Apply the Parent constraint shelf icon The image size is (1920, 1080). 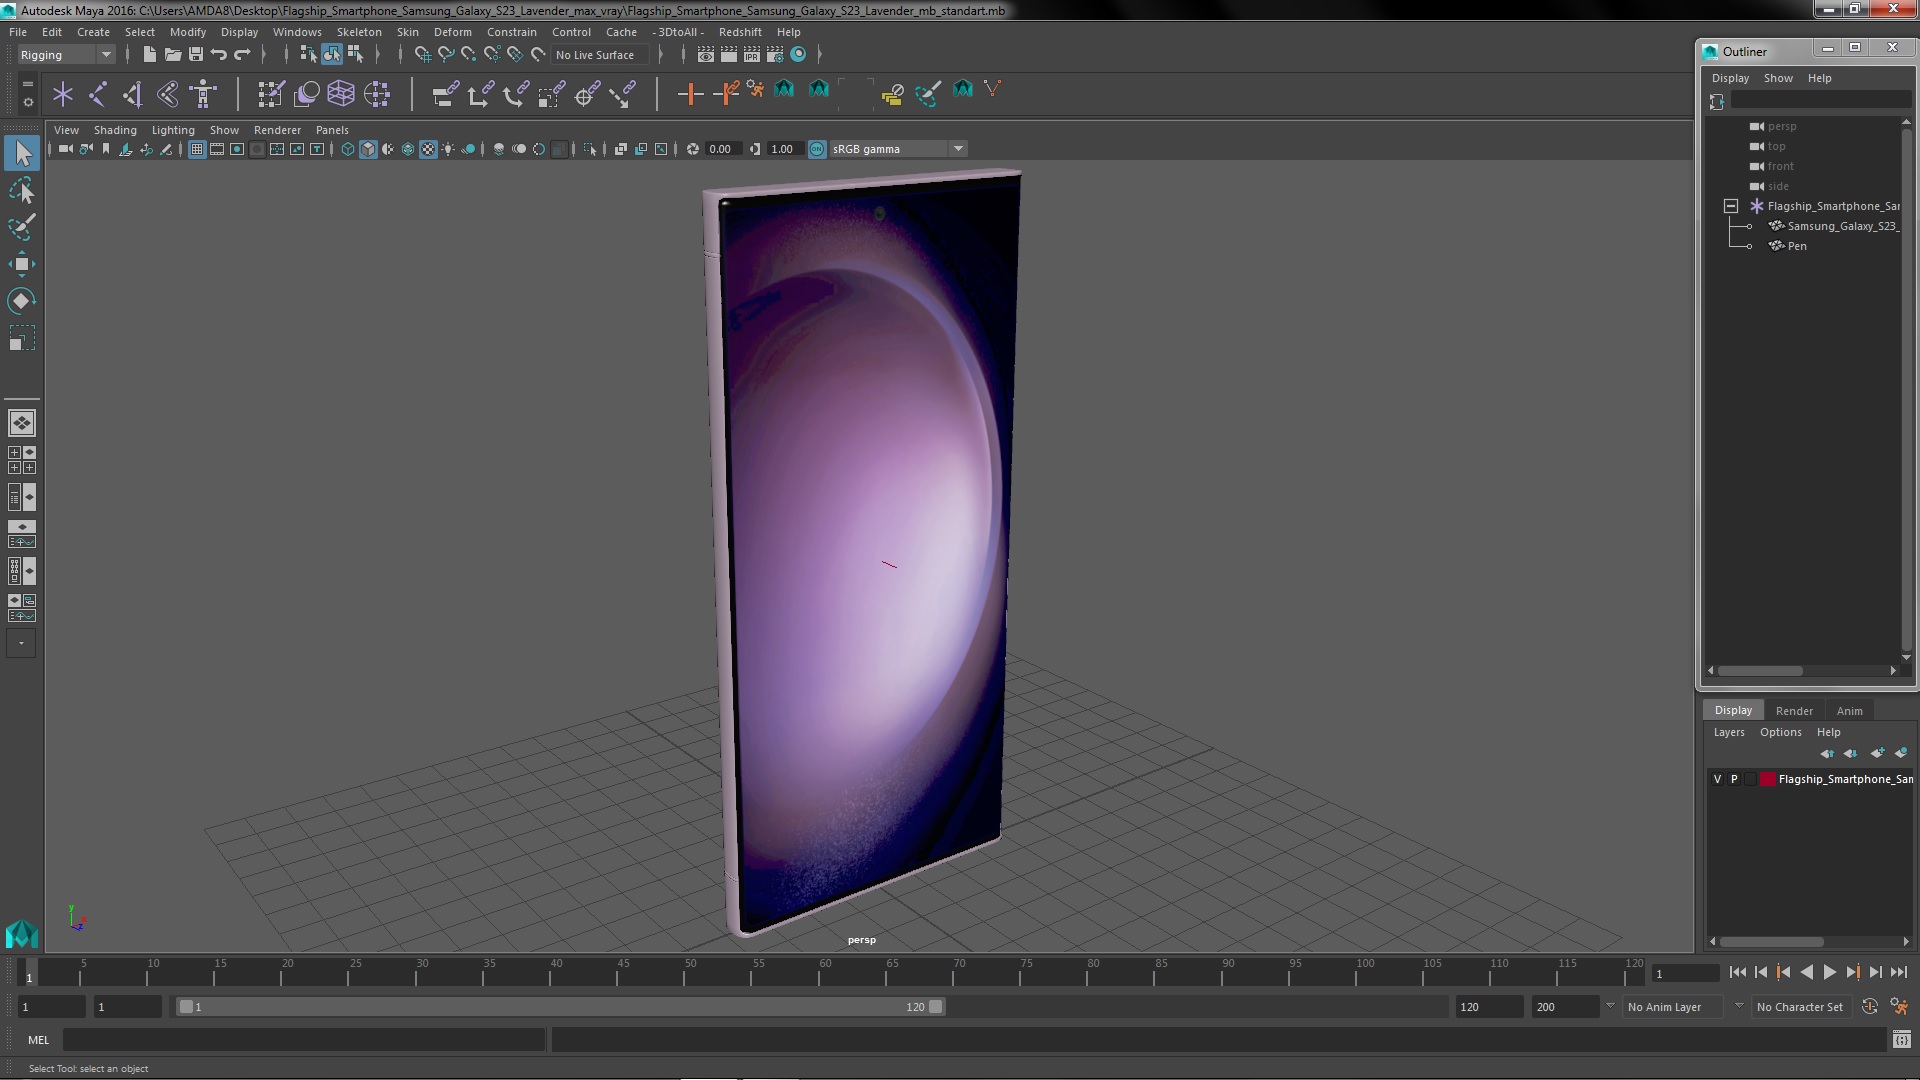pyautogui.click(x=445, y=94)
